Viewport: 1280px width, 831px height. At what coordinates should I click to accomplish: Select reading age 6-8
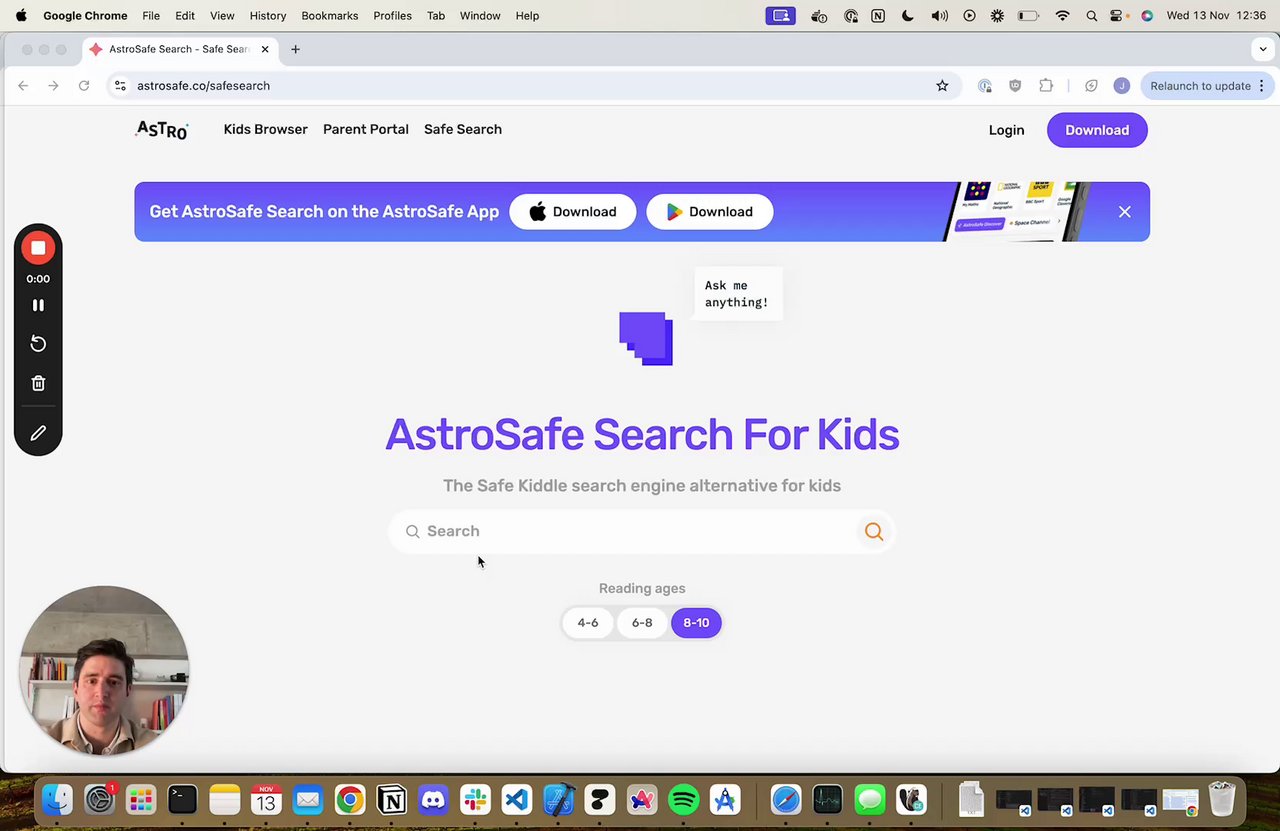642,623
